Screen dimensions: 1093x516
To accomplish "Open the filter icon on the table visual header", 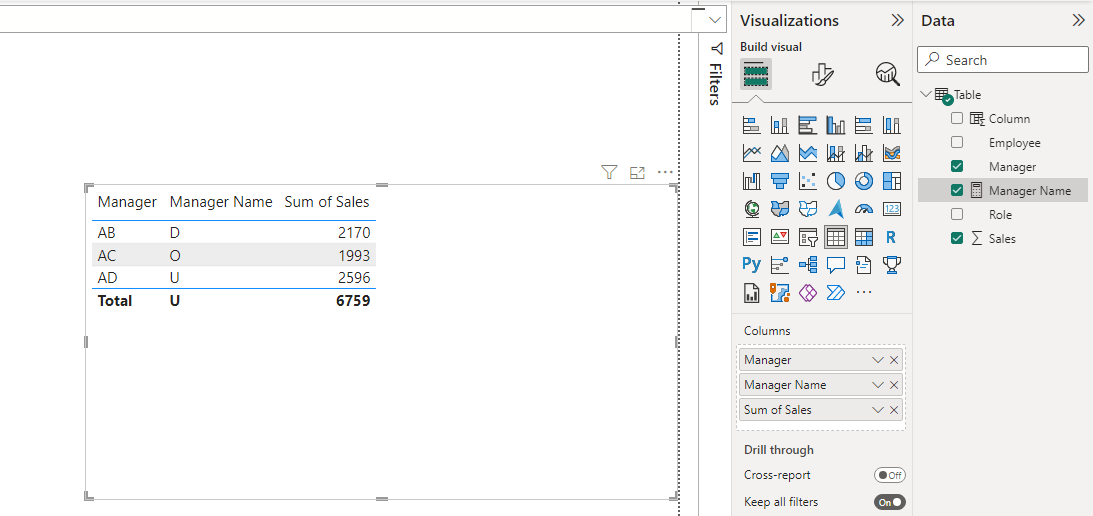I will [609, 172].
